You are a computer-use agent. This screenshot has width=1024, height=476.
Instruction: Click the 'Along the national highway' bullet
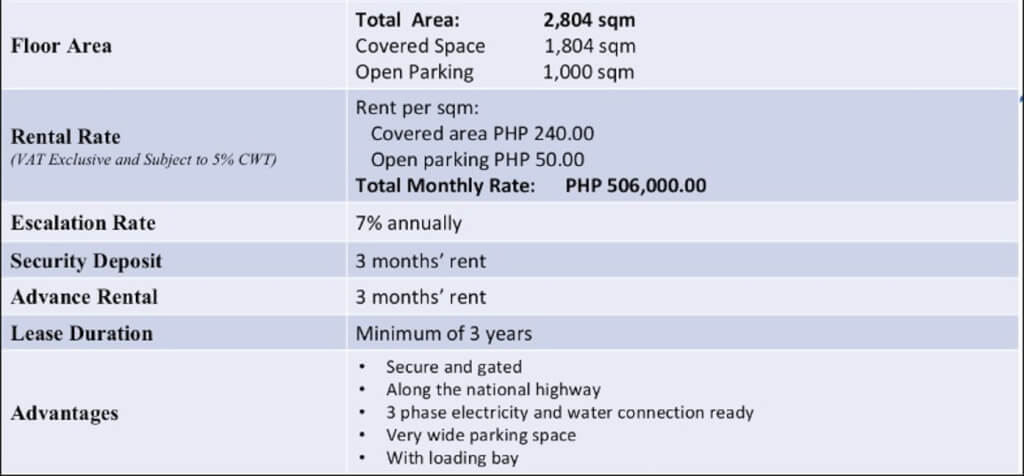click(493, 390)
